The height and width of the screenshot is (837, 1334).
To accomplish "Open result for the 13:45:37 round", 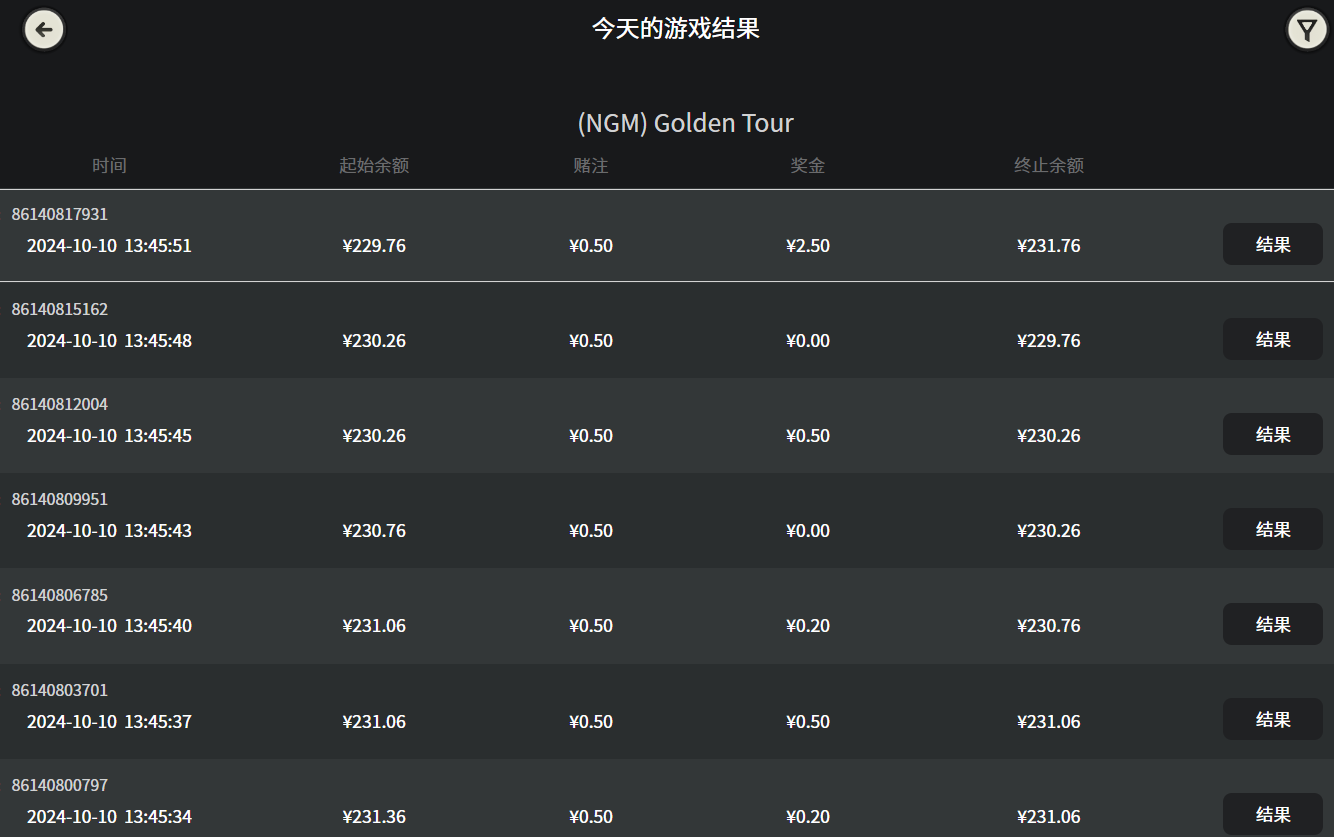I will (1272, 719).
